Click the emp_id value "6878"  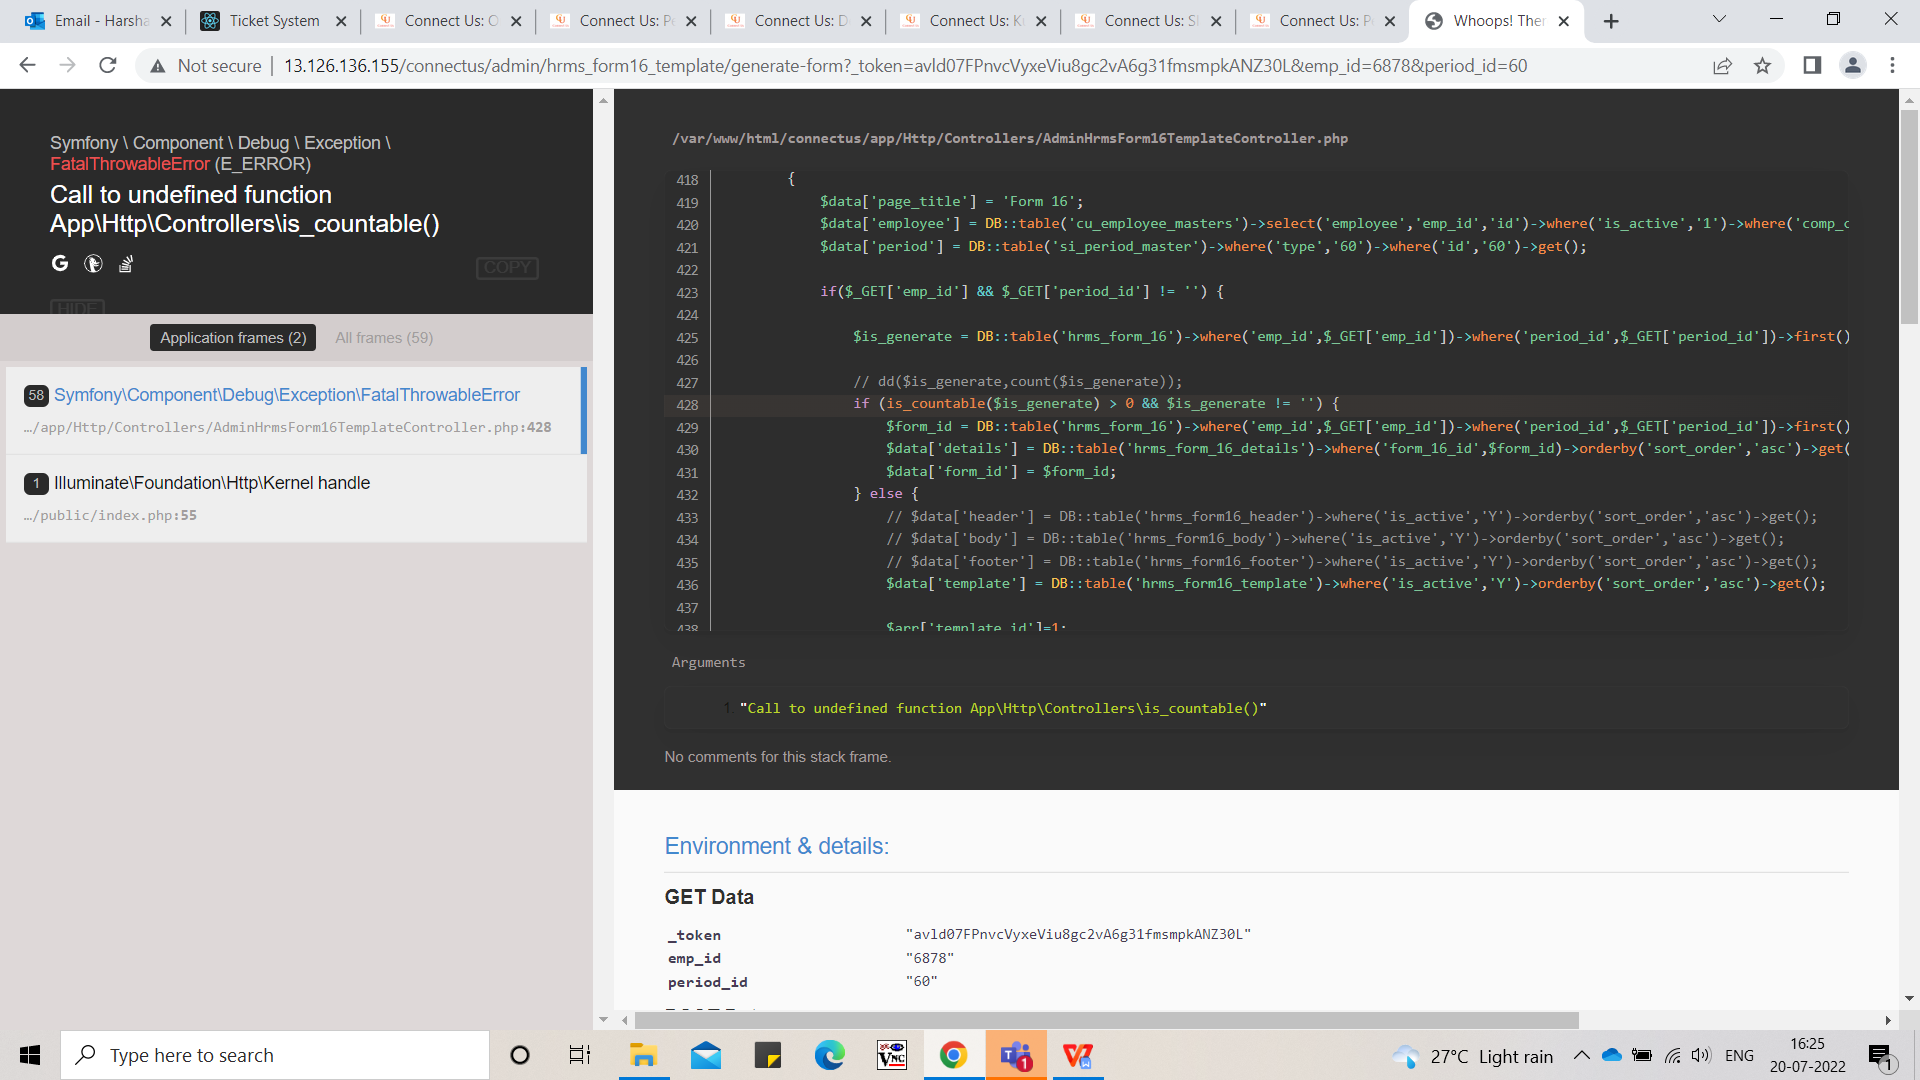click(930, 958)
